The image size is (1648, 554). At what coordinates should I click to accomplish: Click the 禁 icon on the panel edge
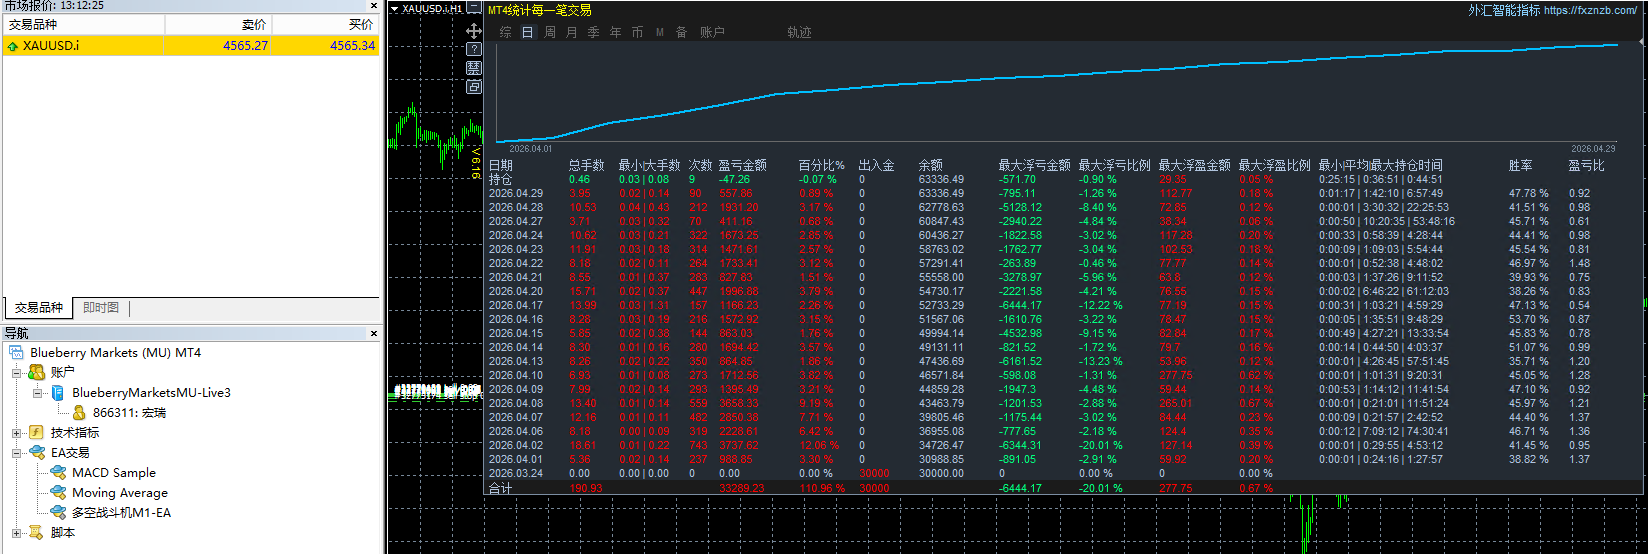click(x=474, y=68)
